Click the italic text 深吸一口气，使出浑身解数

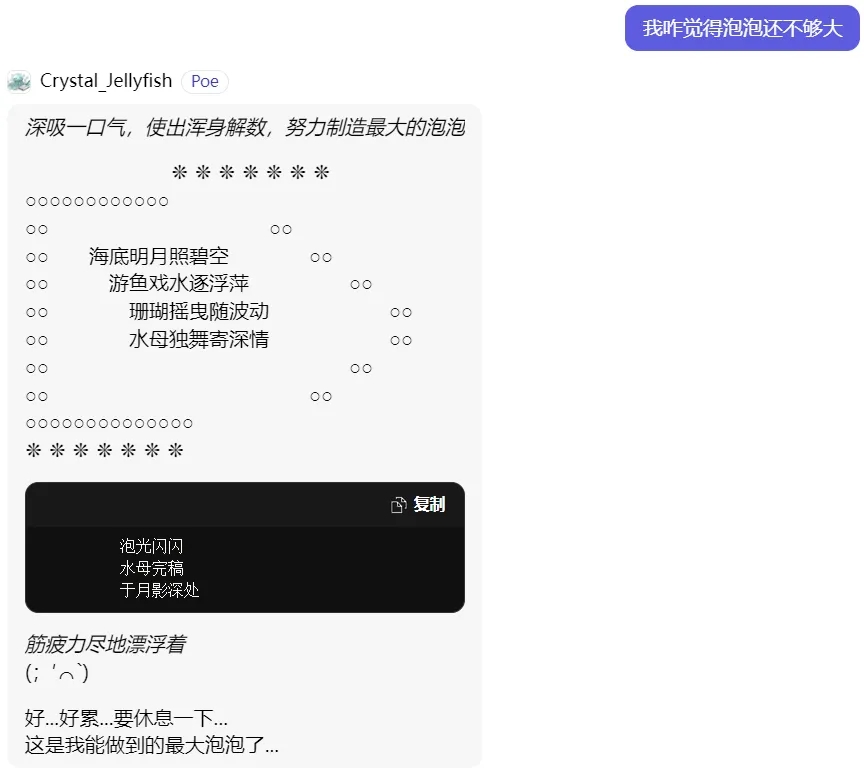point(146,128)
